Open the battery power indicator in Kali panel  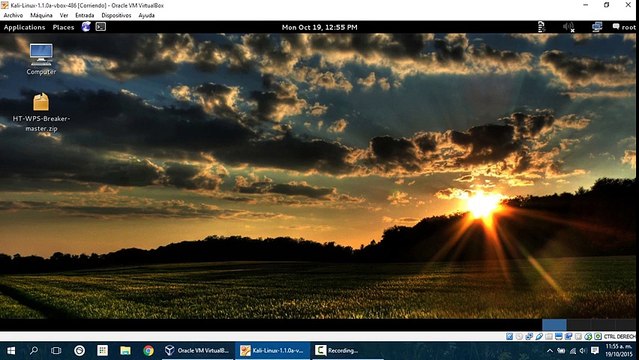click(x=541, y=27)
